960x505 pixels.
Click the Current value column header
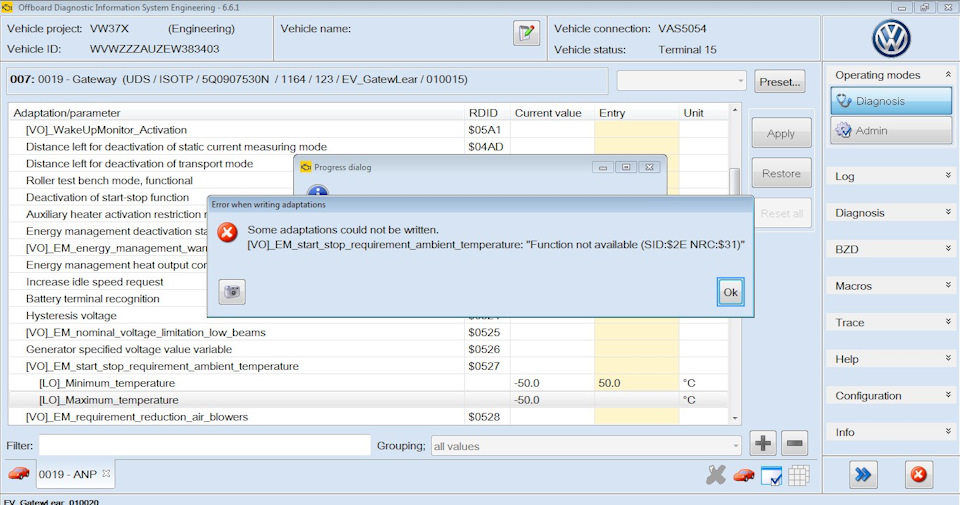[x=552, y=113]
